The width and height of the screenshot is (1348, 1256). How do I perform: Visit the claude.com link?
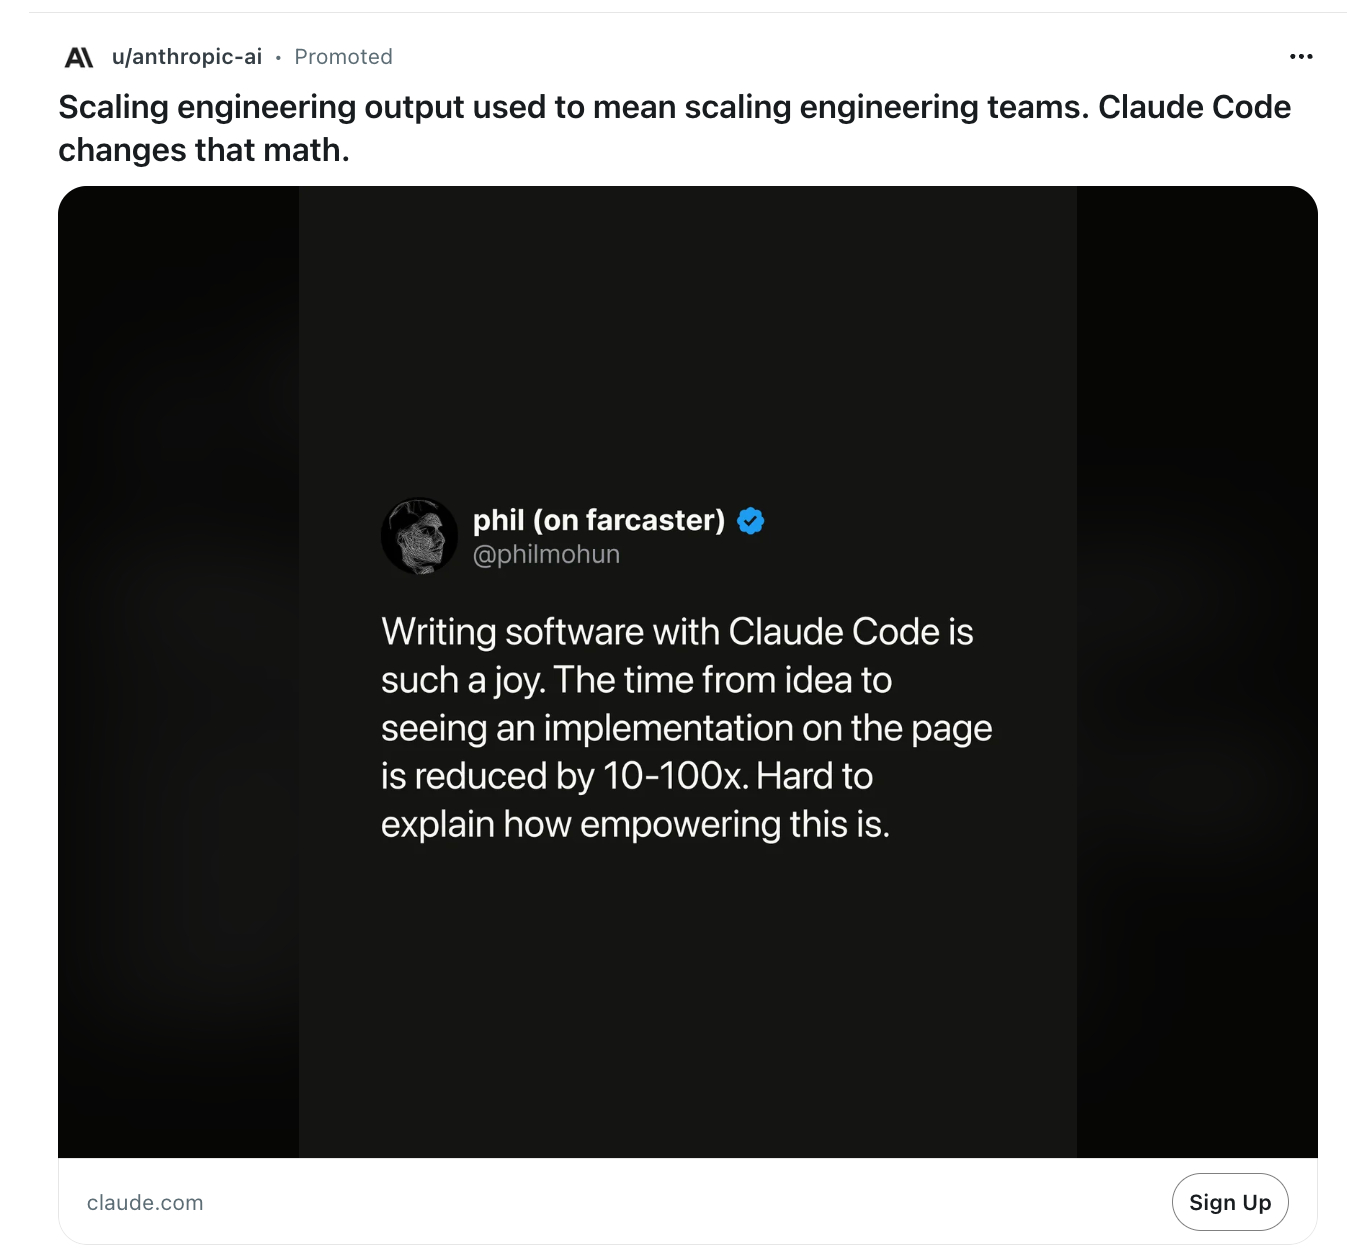tap(145, 1203)
